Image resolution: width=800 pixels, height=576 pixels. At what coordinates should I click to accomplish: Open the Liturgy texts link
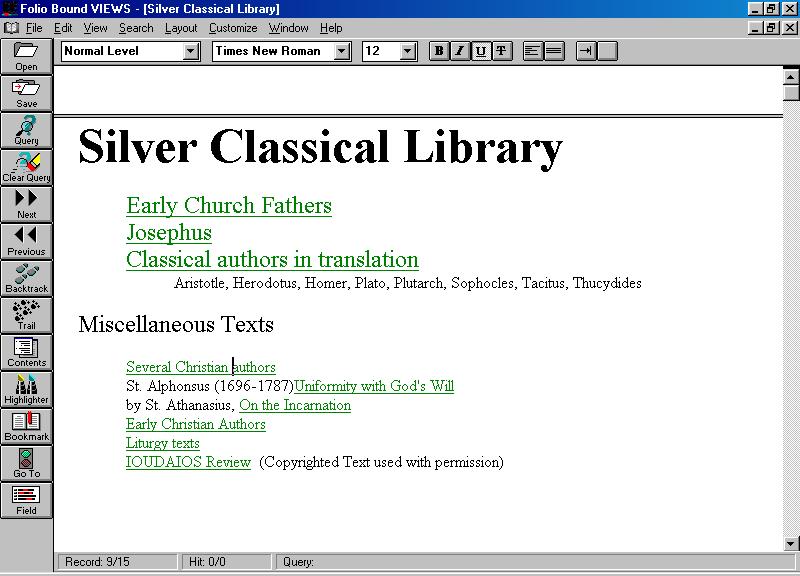pyautogui.click(x=163, y=443)
